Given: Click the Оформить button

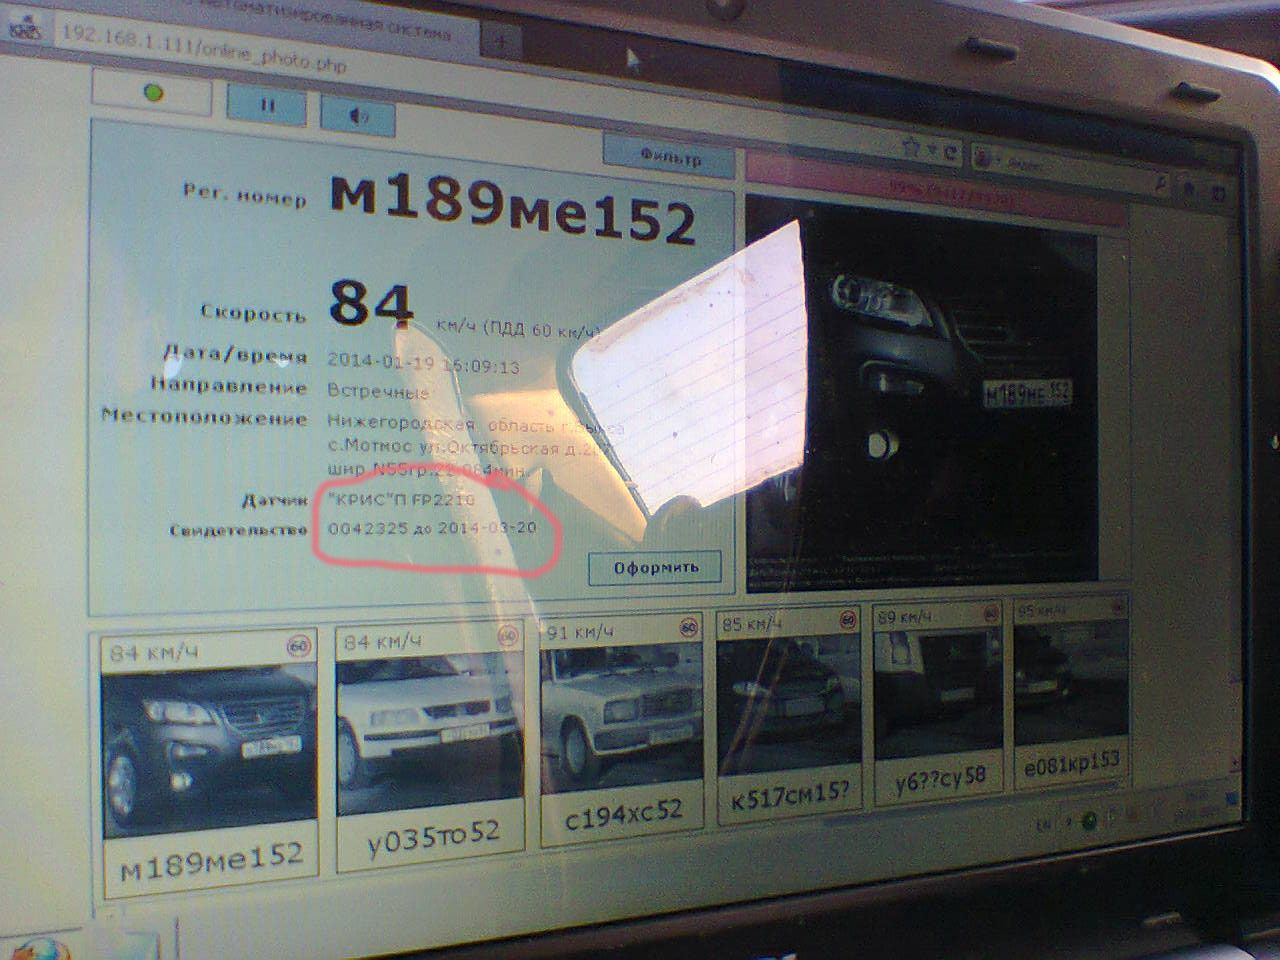Looking at the screenshot, I should 654,567.
